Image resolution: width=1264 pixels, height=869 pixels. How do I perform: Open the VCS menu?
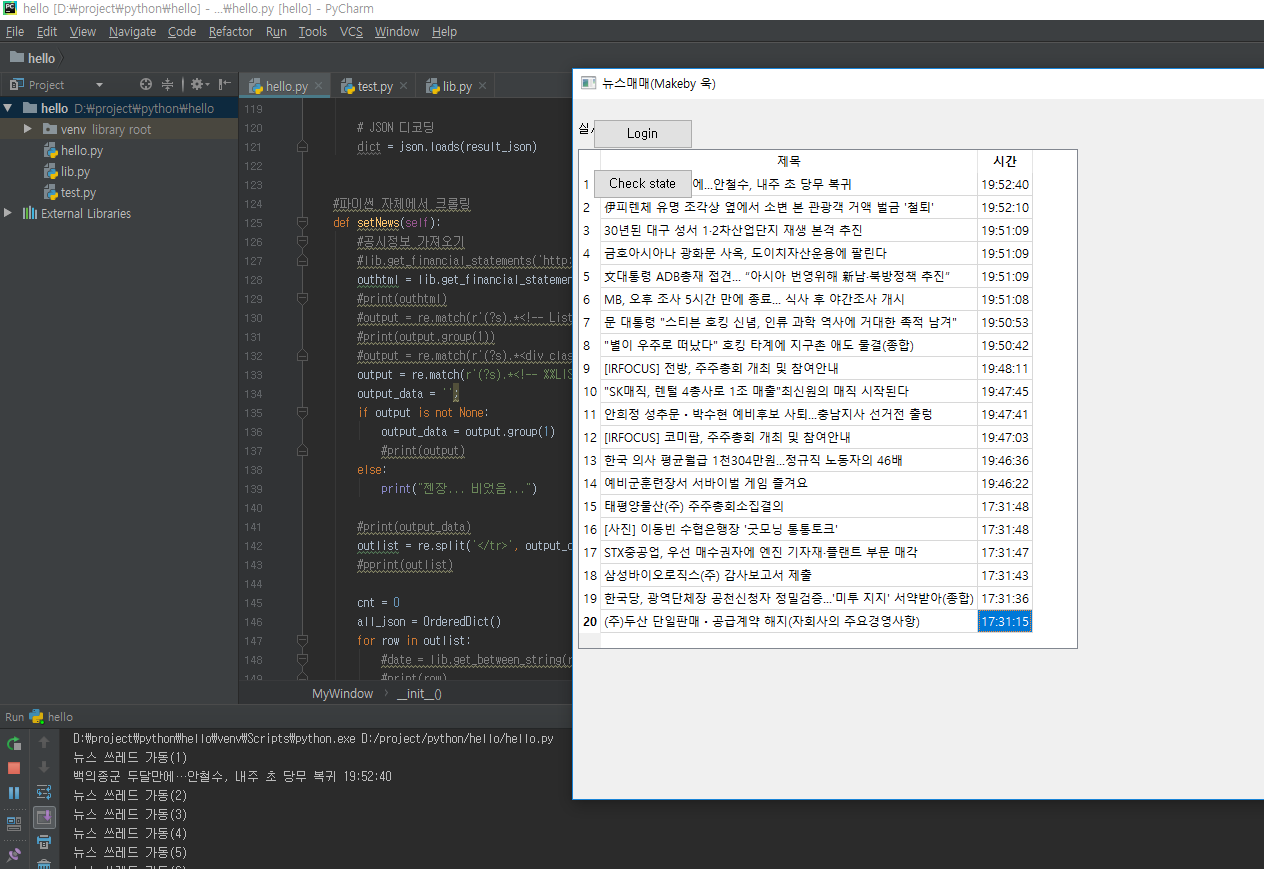[351, 32]
